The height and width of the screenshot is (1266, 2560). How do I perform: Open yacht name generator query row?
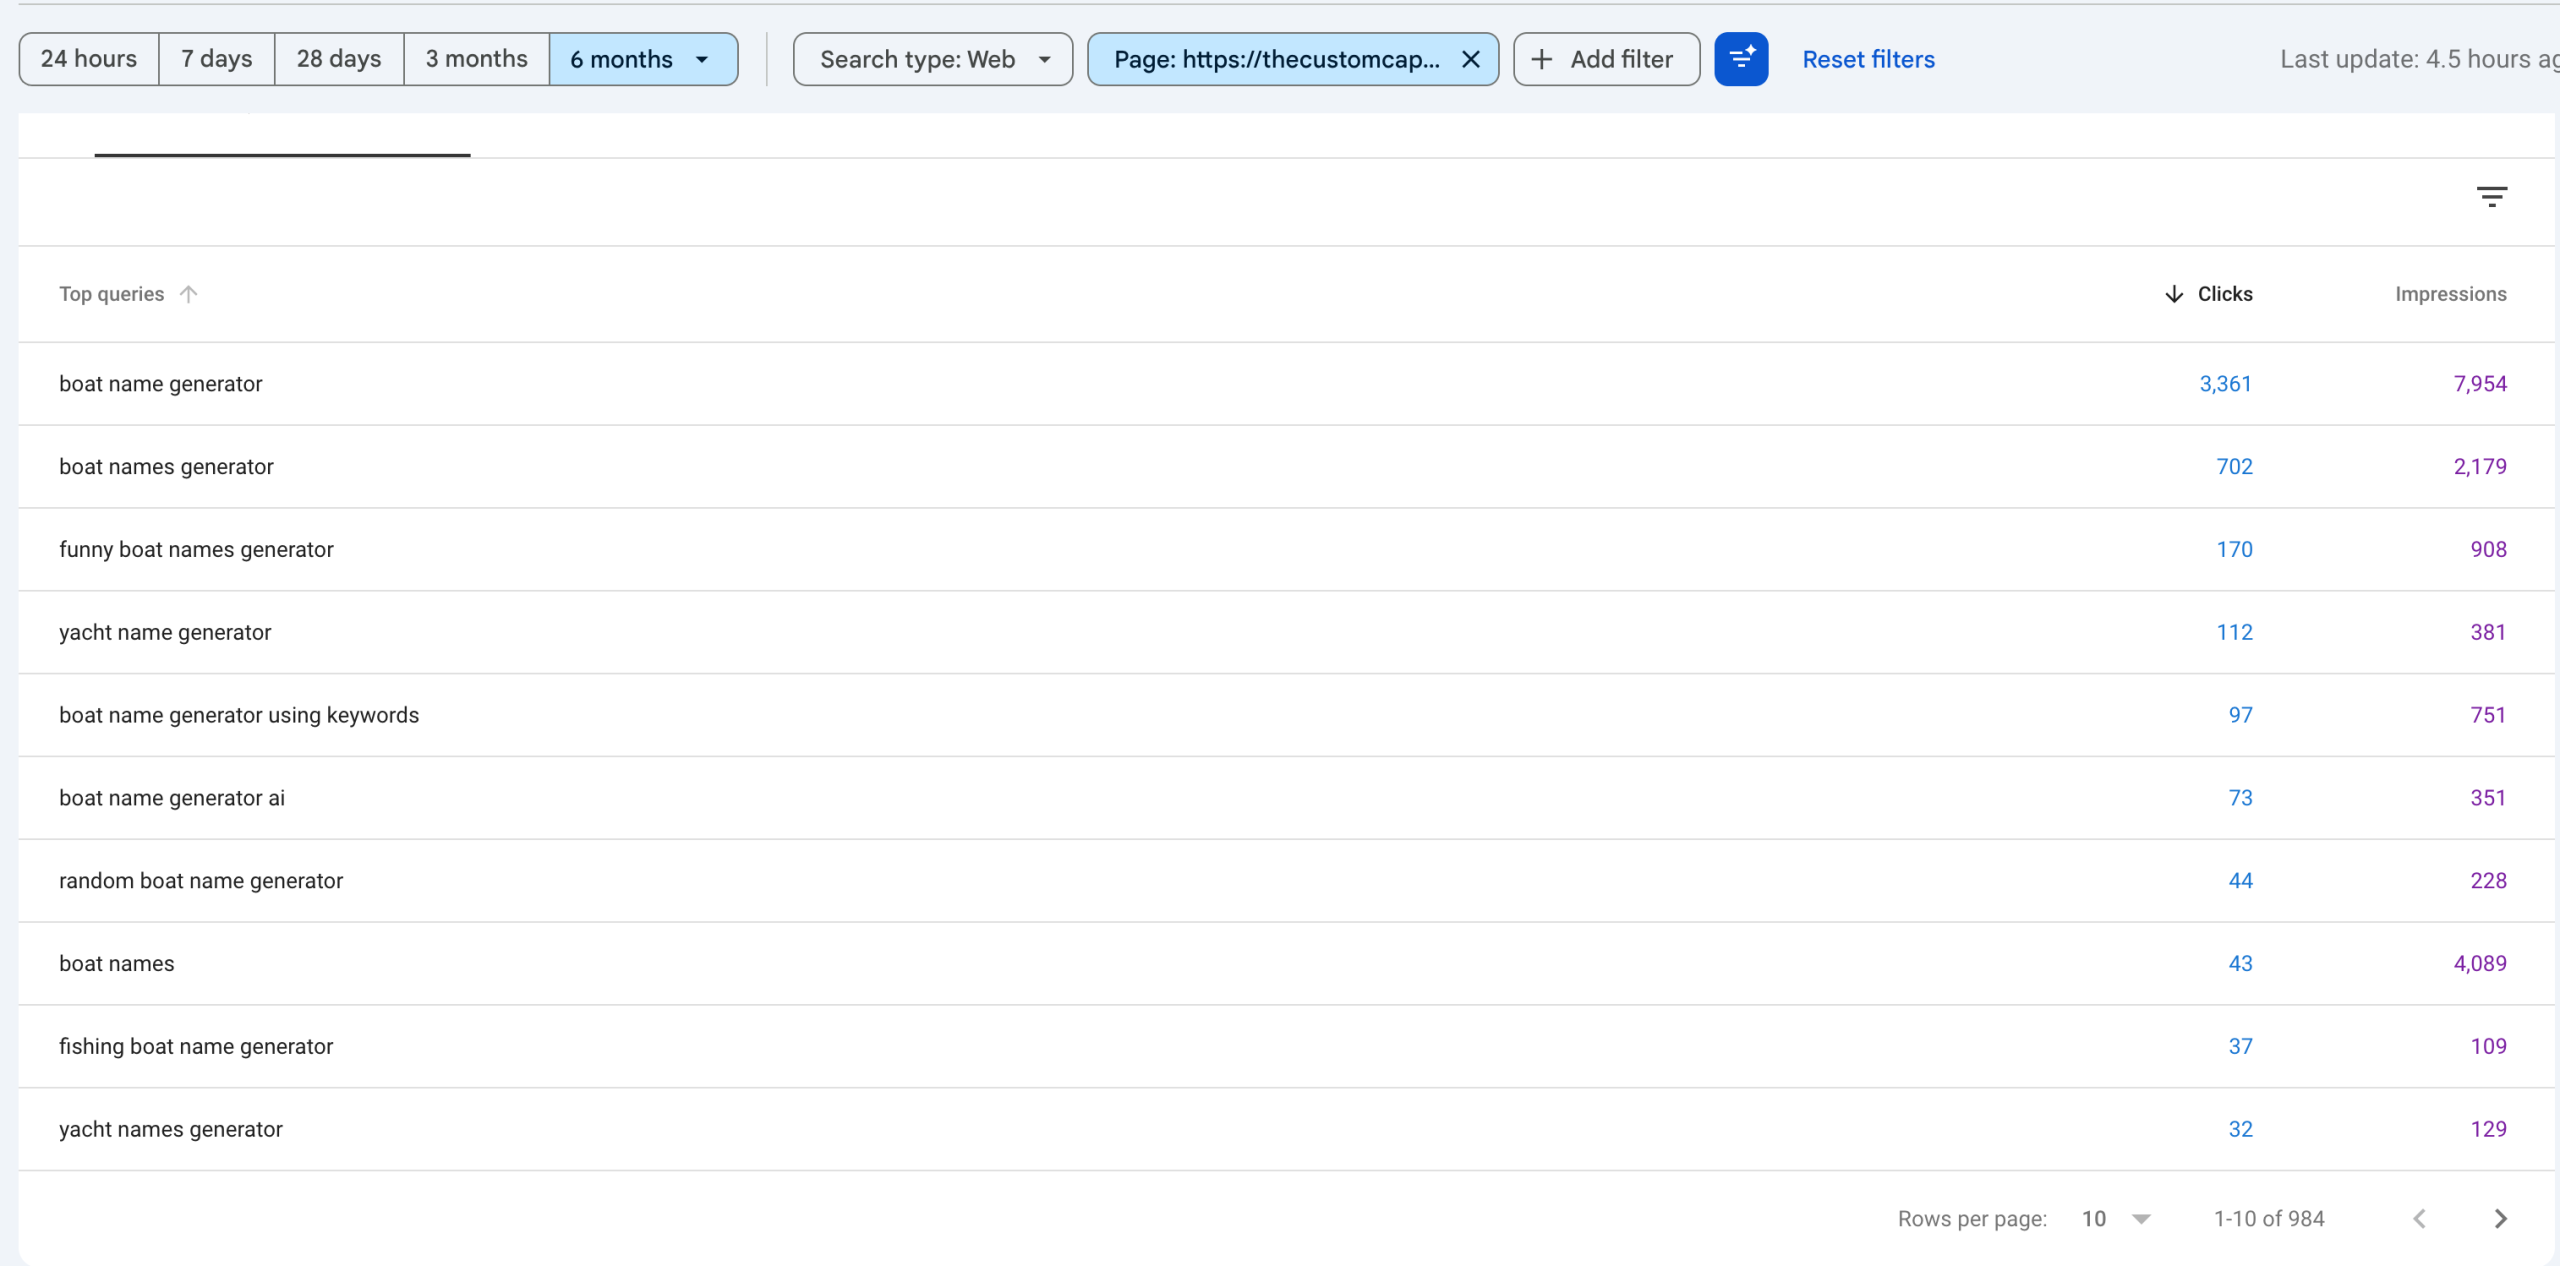(165, 632)
